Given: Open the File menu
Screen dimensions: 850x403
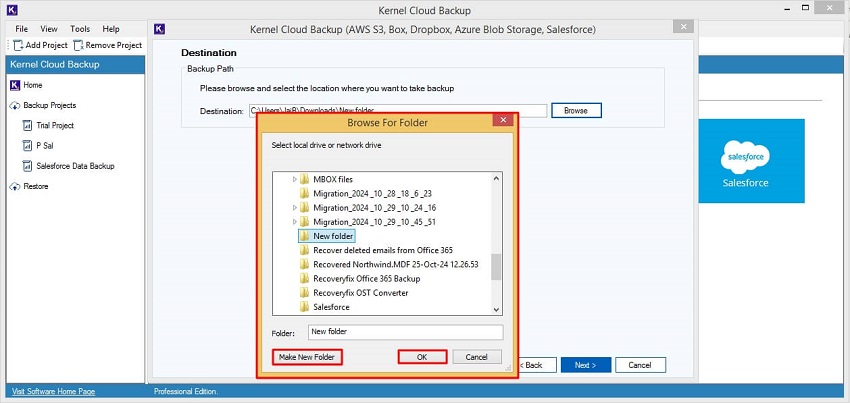Looking at the screenshot, I should pos(22,29).
